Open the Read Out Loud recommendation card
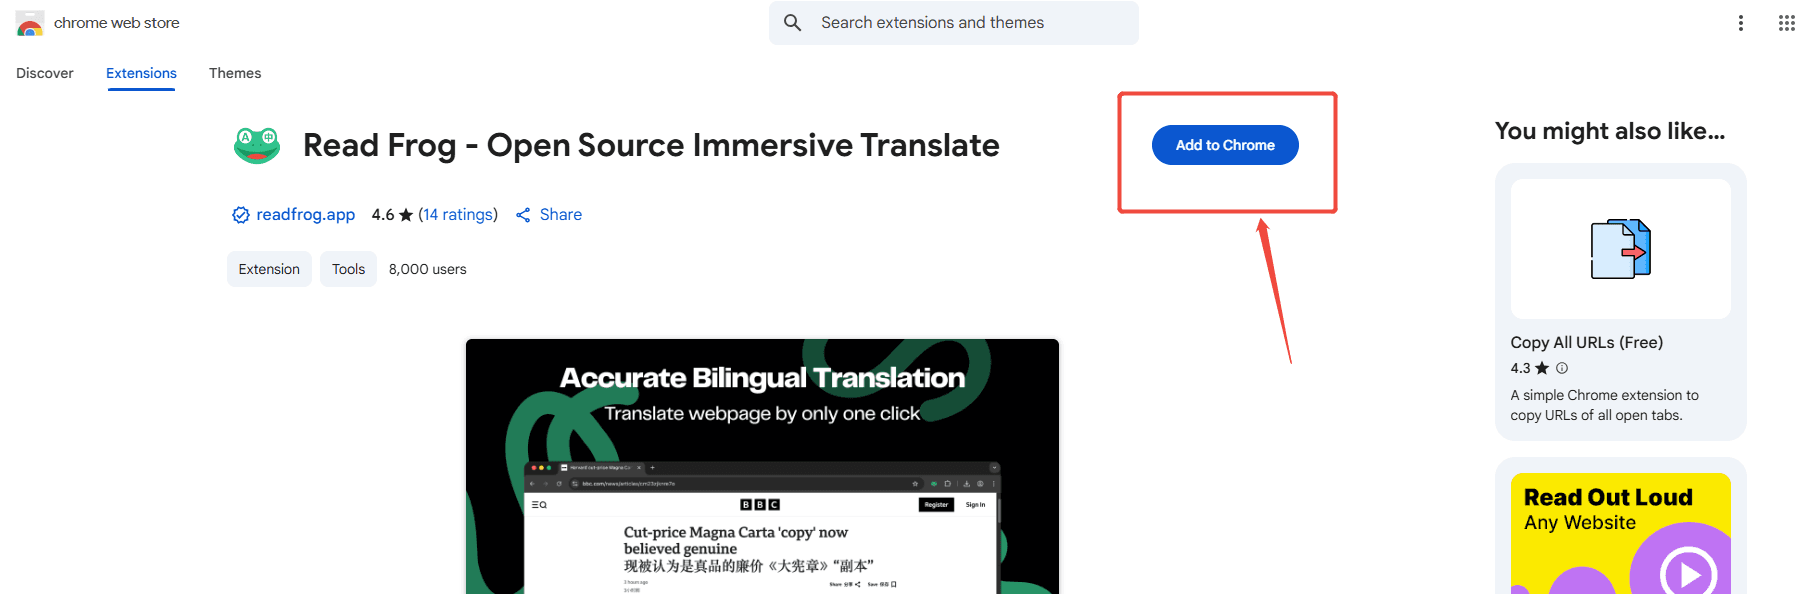Image resolution: width=1817 pixels, height=594 pixels. [x=1620, y=530]
